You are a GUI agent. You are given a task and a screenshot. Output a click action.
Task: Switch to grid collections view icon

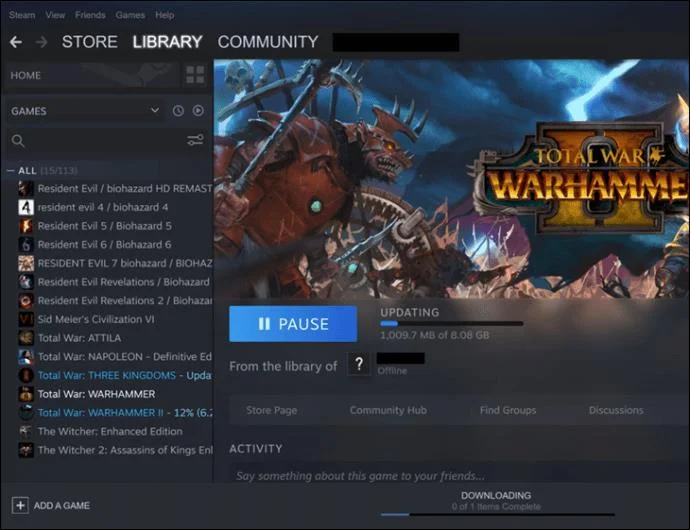pyautogui.click(x=195, y=75)
